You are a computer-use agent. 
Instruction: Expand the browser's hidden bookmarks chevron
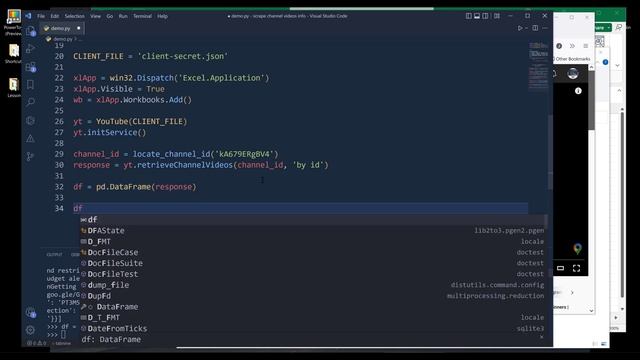tap(572, 46)
